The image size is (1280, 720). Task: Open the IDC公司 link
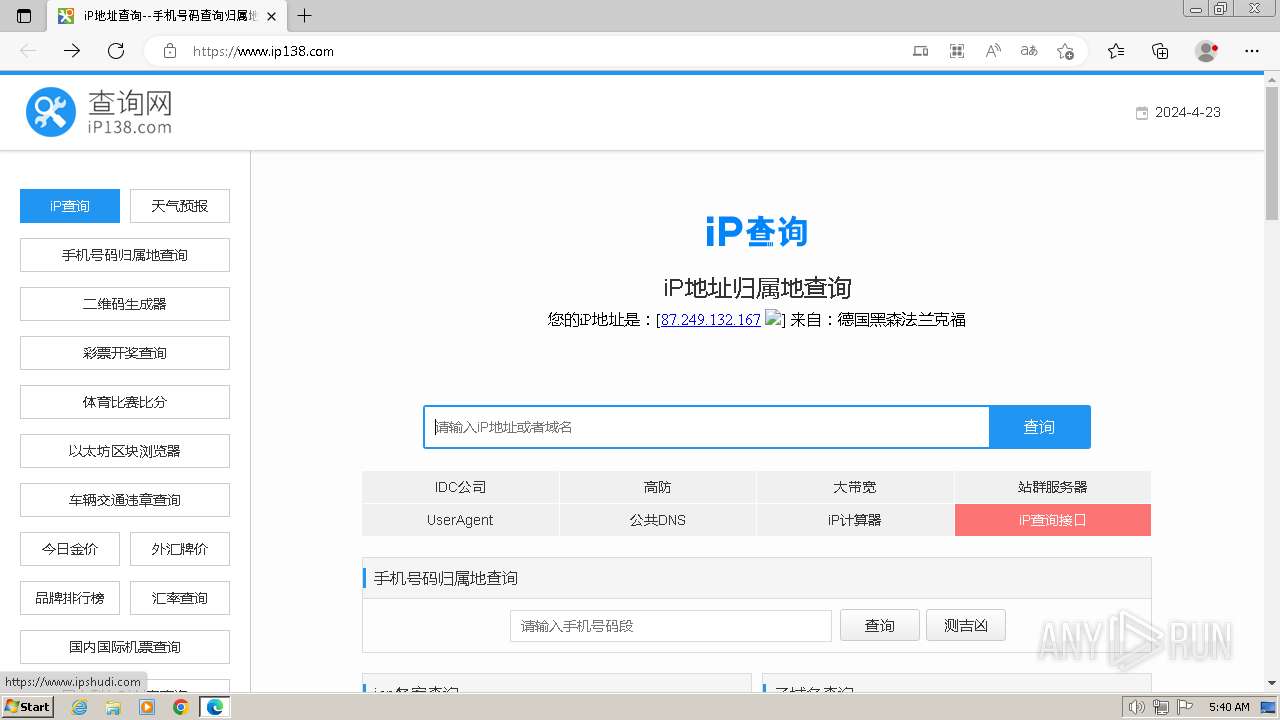[x=460, y=487]
